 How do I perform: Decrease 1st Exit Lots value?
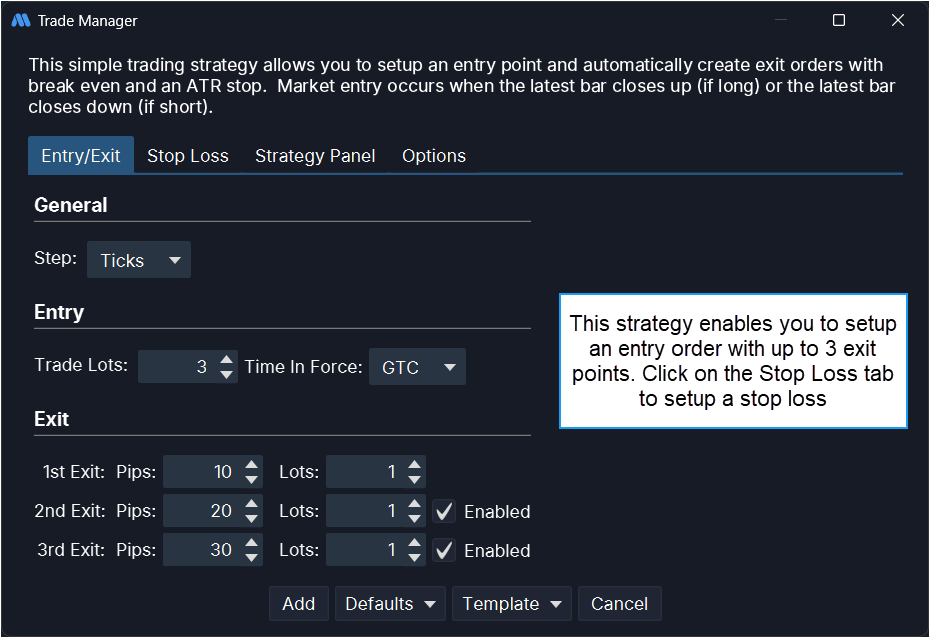tap(415, 479)
